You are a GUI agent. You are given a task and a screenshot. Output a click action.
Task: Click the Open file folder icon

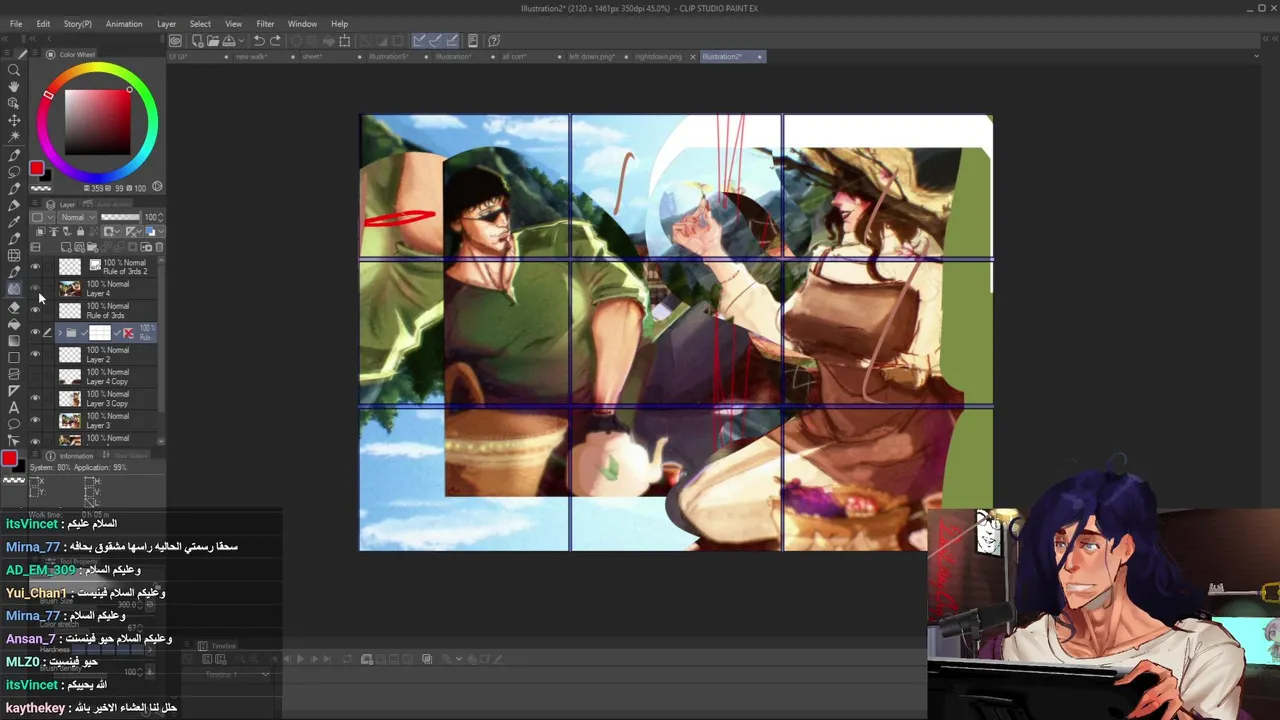(214, 41)
